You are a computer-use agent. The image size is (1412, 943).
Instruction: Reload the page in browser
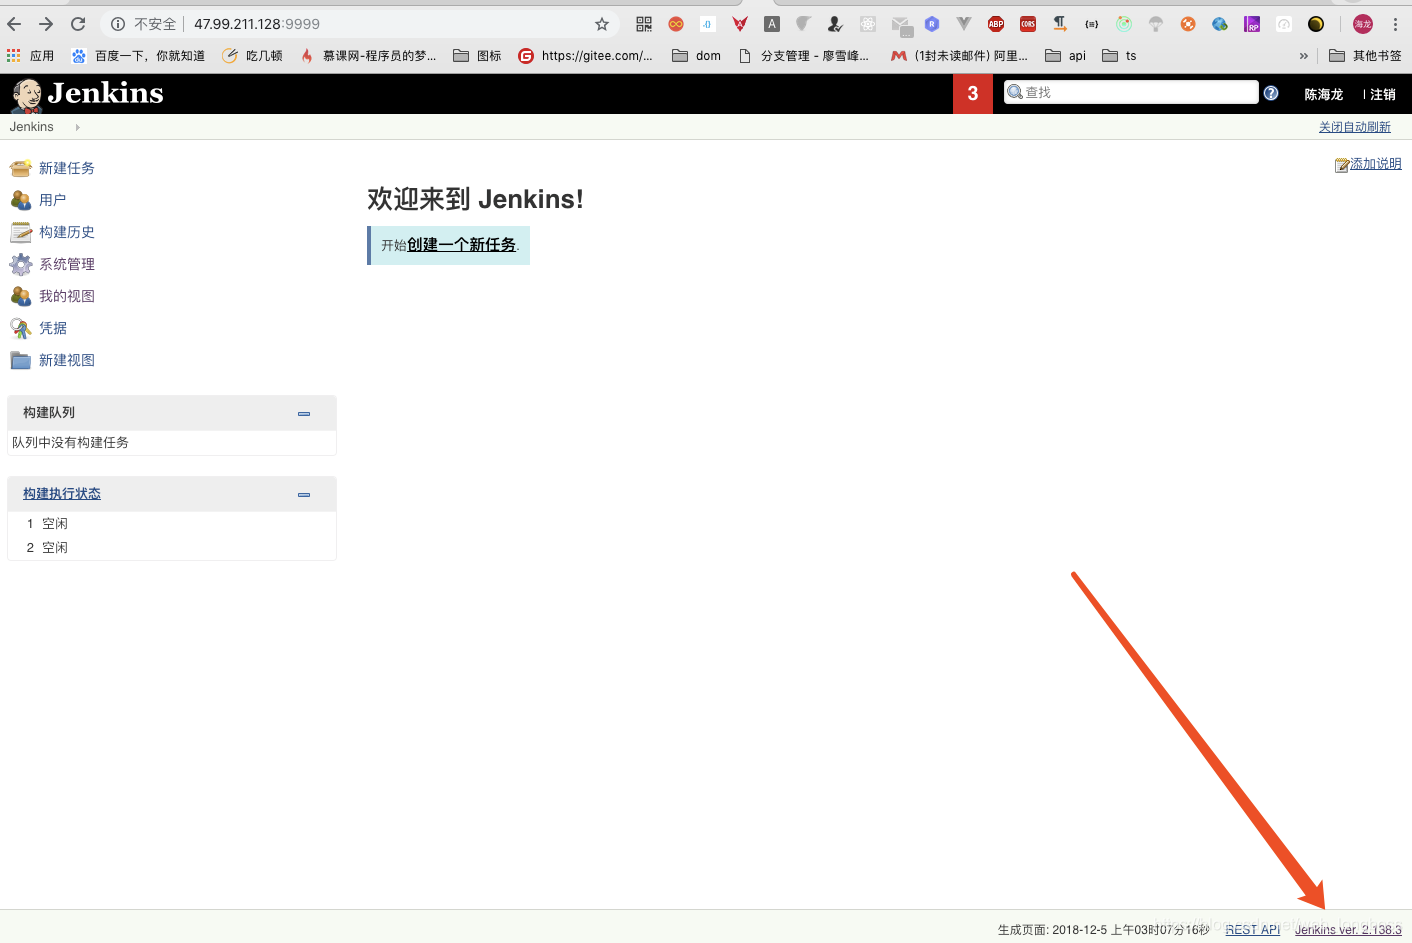[x=78, y=24]
